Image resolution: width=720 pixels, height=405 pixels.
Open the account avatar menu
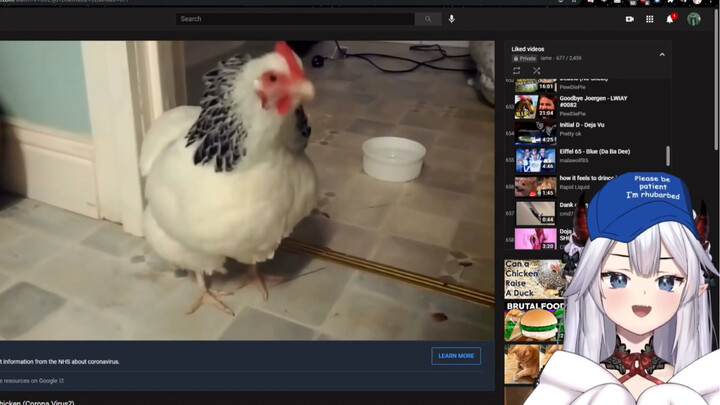click(x=694, y=19)
